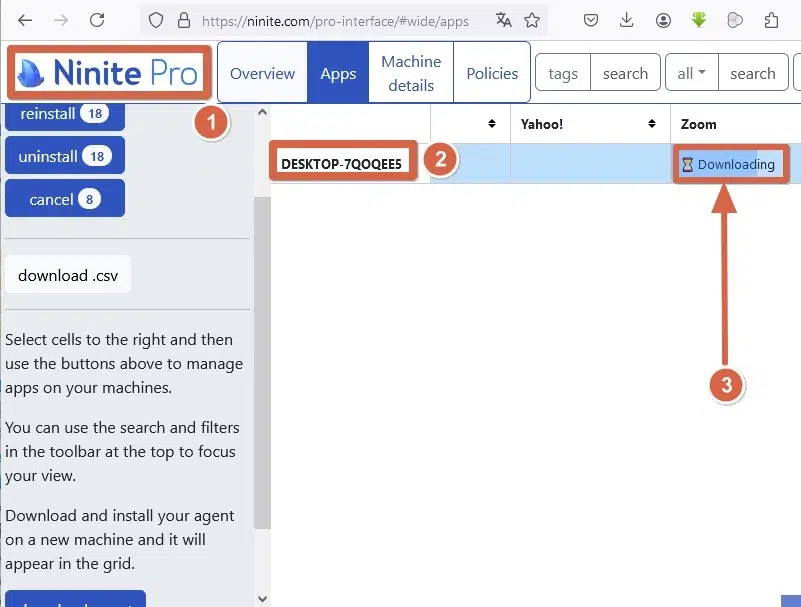801x607 pixels.
Task: Click the Ninite Pro logo
Action: 109,73
